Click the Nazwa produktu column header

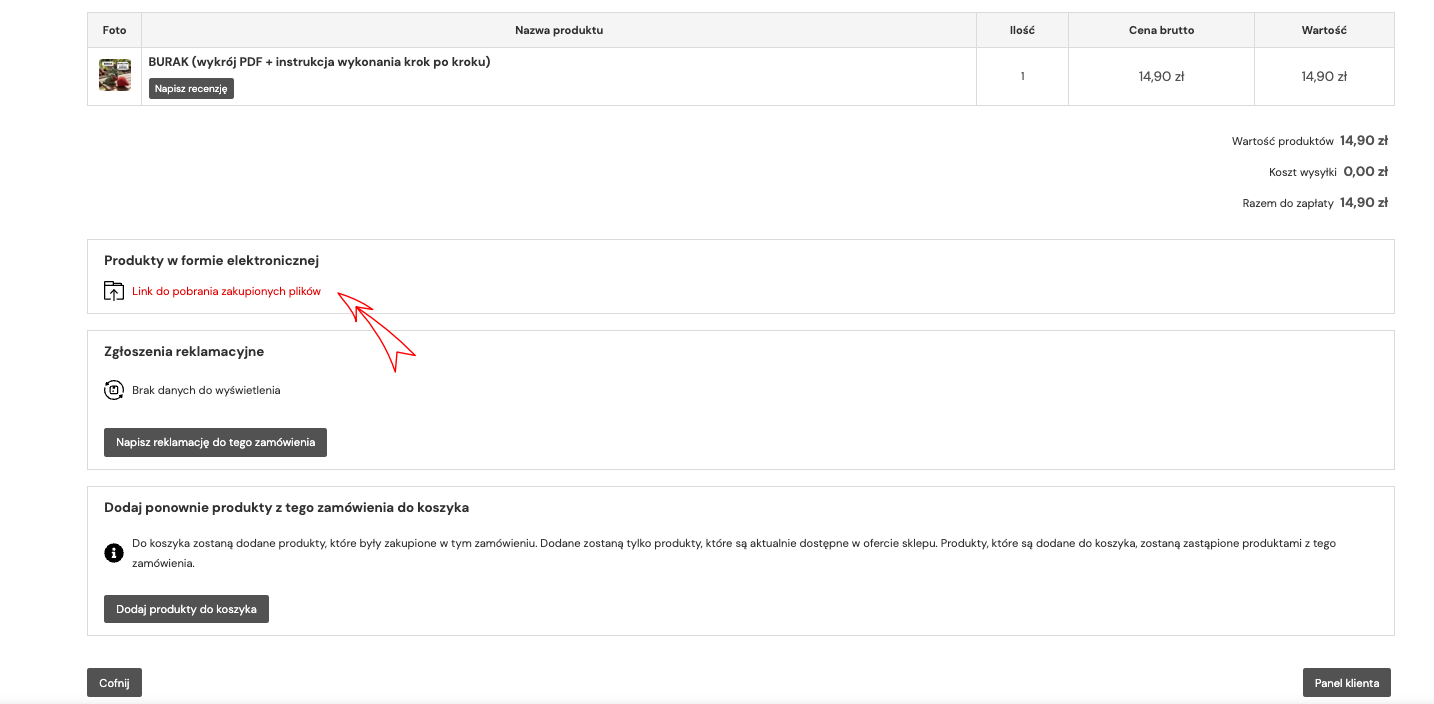coord(559,30)
